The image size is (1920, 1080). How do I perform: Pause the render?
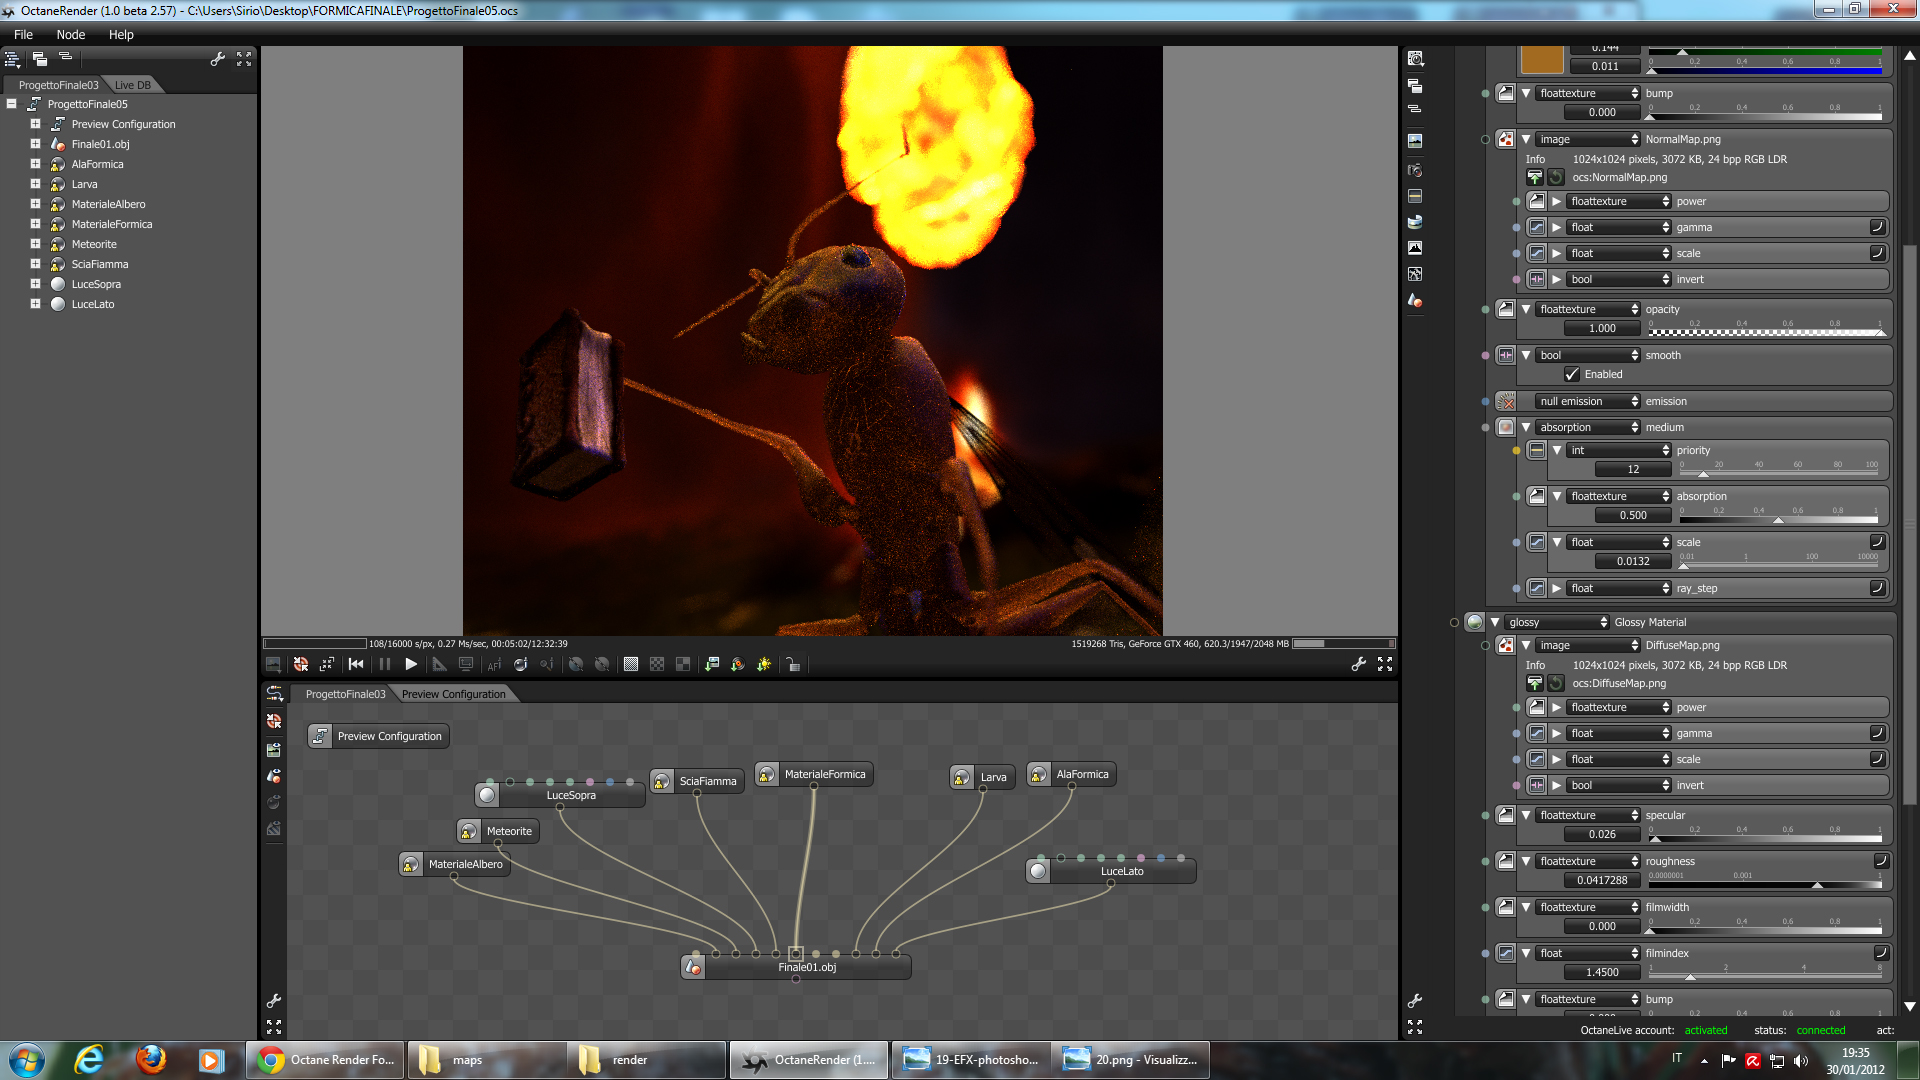pos(385,664)
